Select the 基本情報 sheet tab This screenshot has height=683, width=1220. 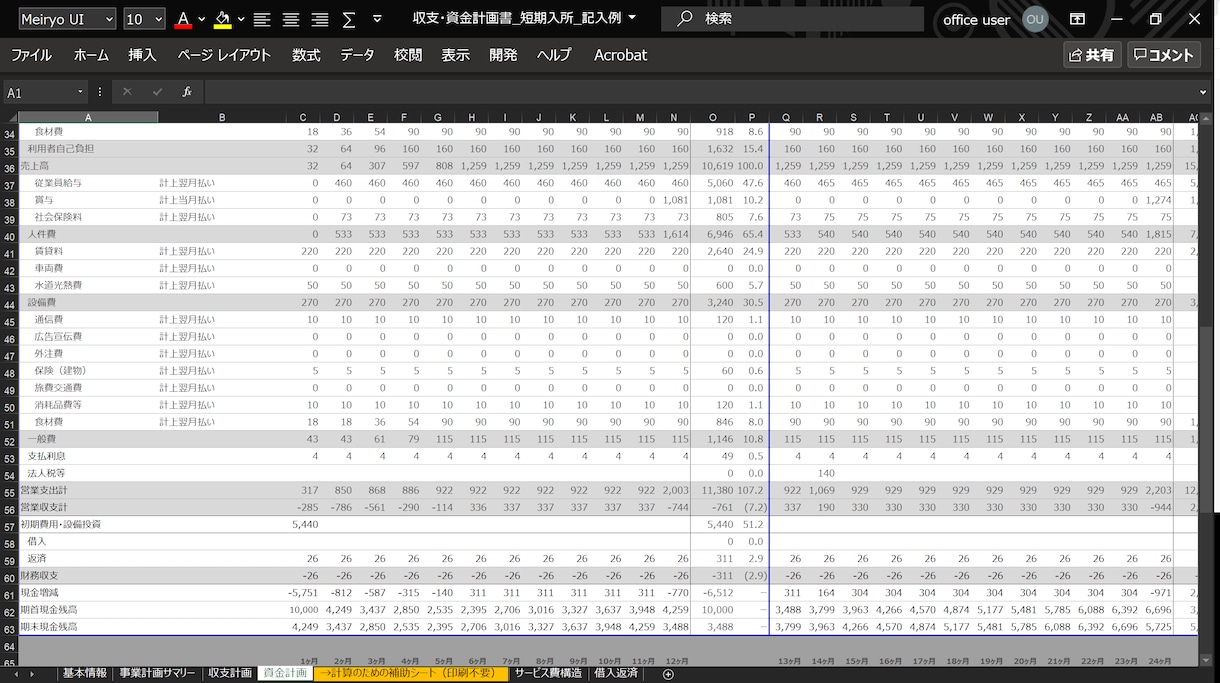click(85, 674)
